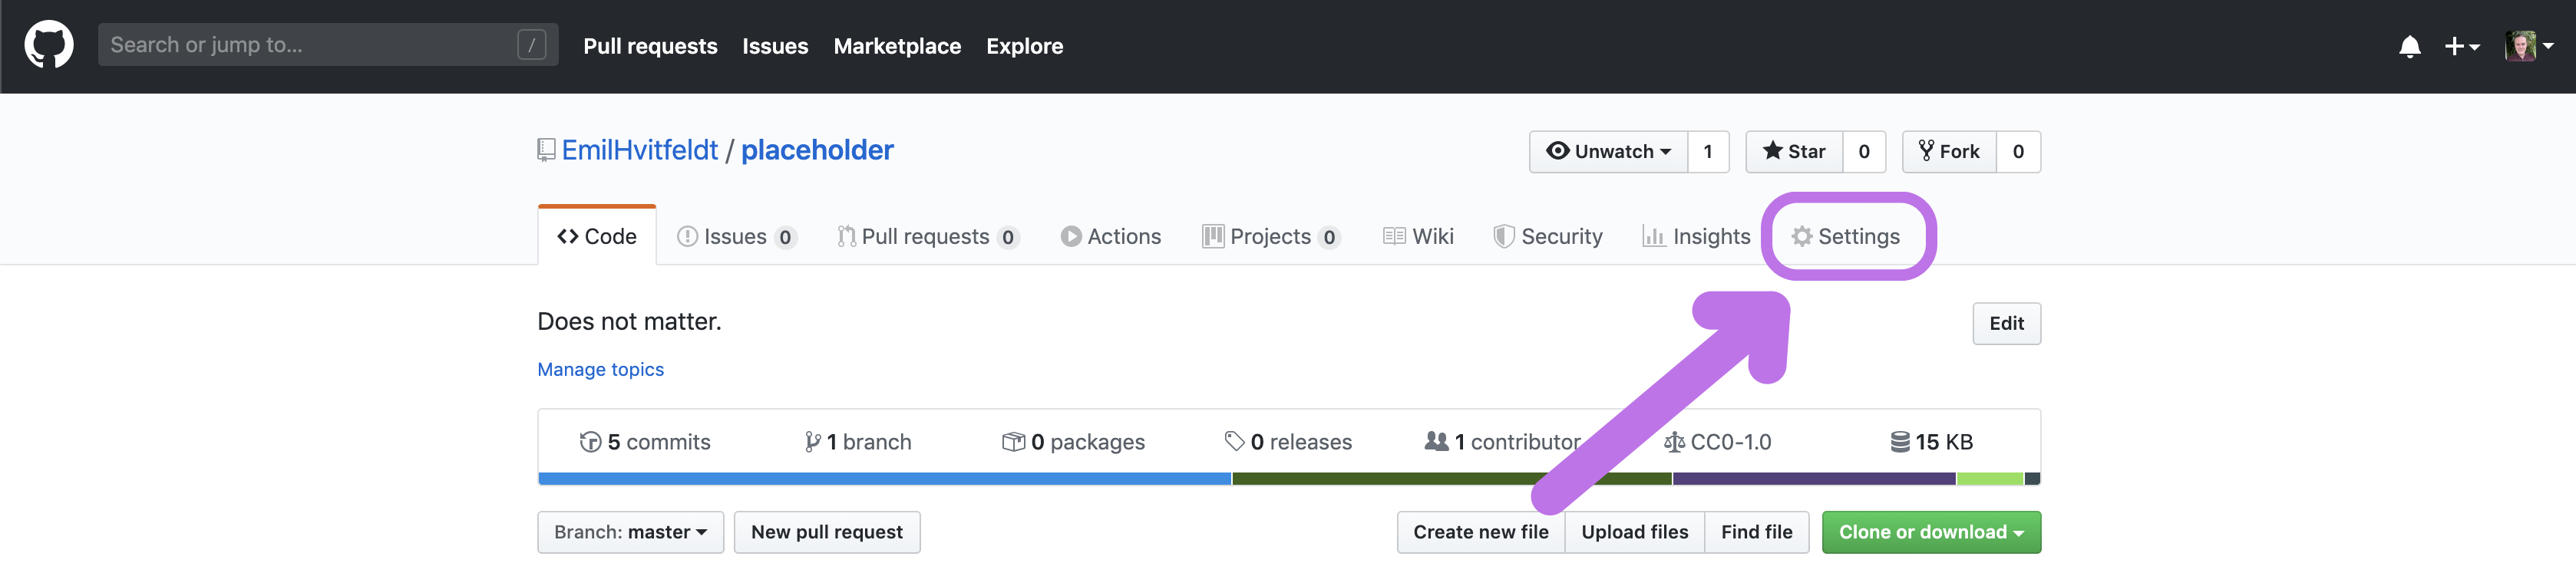Click the notifications bell icon
The height and width of the screenshot is (563, 2576).
(x=2409, y=47)
